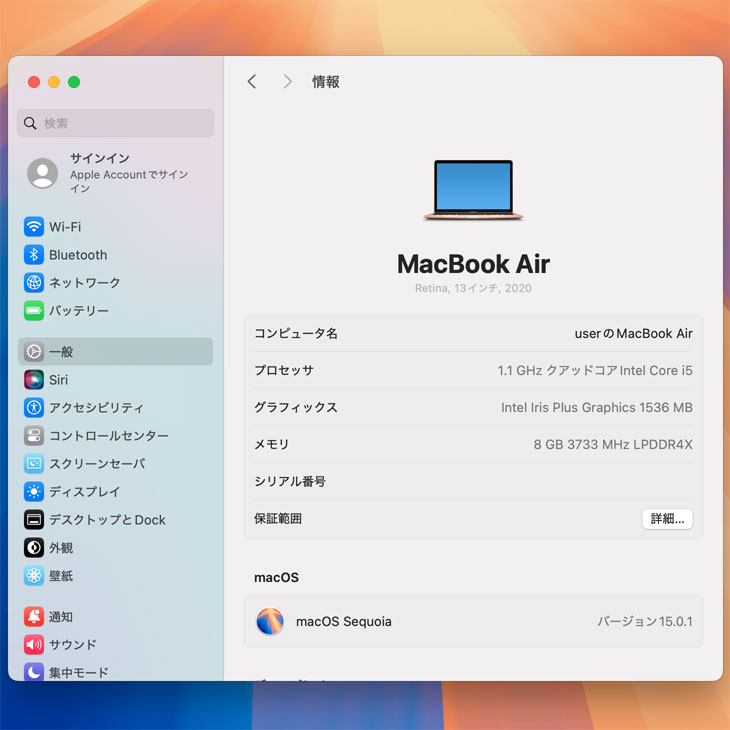The width and height of the screenshot is (730, 730).
Task: Click the 検索 search field
Action: point(116,123)
